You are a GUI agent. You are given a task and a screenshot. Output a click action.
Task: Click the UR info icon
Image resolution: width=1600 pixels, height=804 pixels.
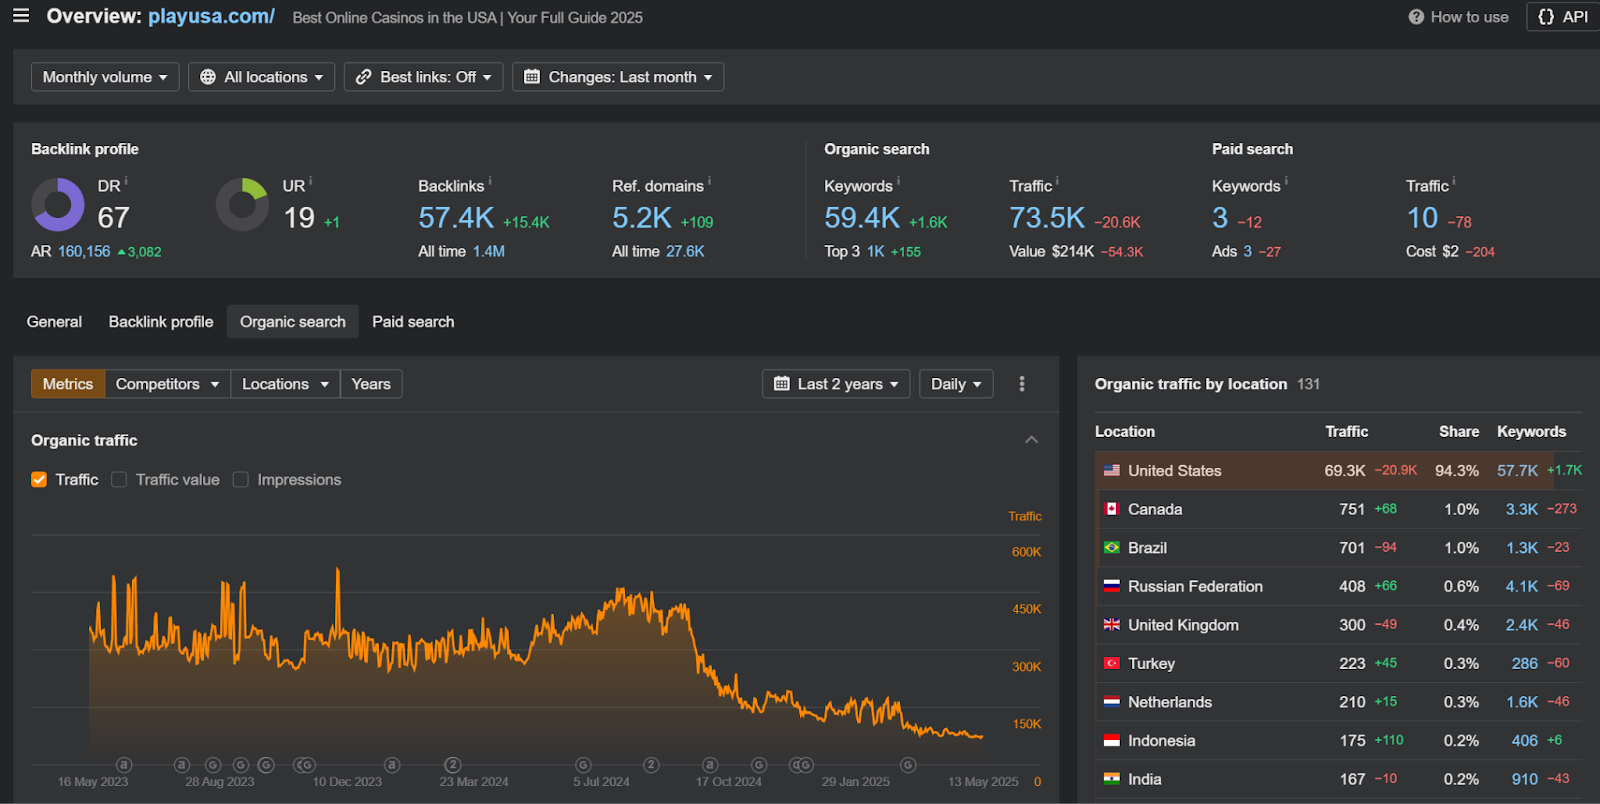click(x=311, y=181)
